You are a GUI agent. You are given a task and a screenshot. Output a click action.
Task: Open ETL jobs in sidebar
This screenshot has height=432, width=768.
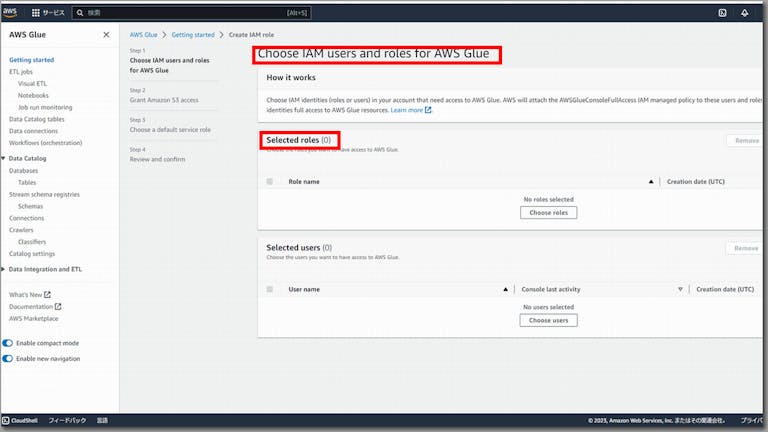21,72
